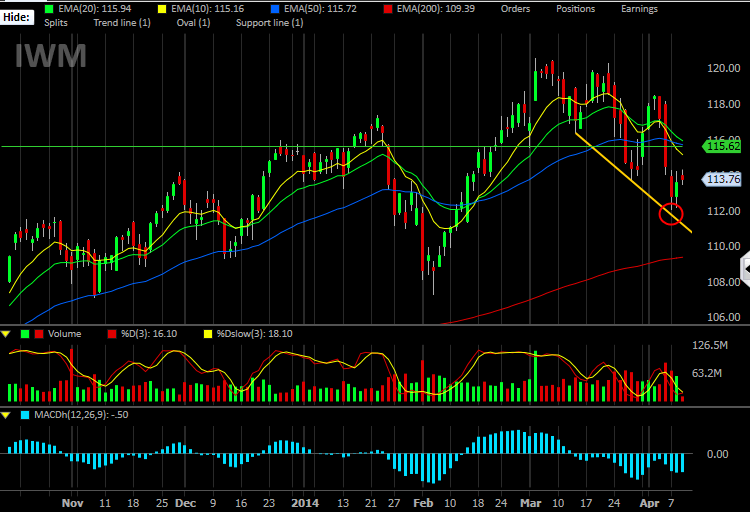This screenshot has width=750, height=512.
Task: Collapse the MACDh panel with yellow triangle
Action: [6, 415]
